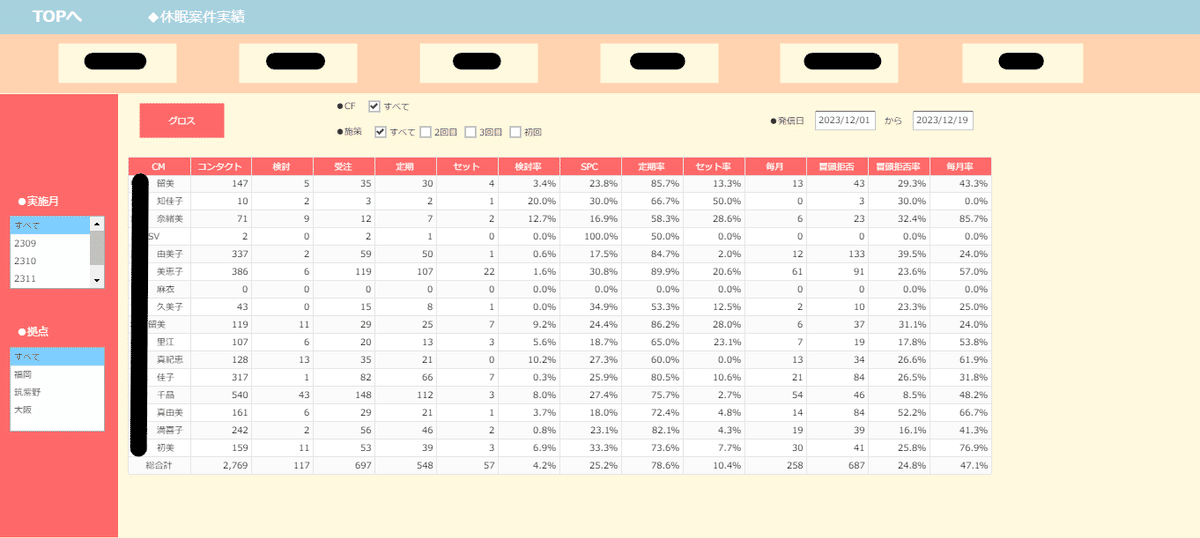Viewport: 1200px width, 538px height.
Task: Click the total コンタクト value 2,769
Action: [235, 465]
